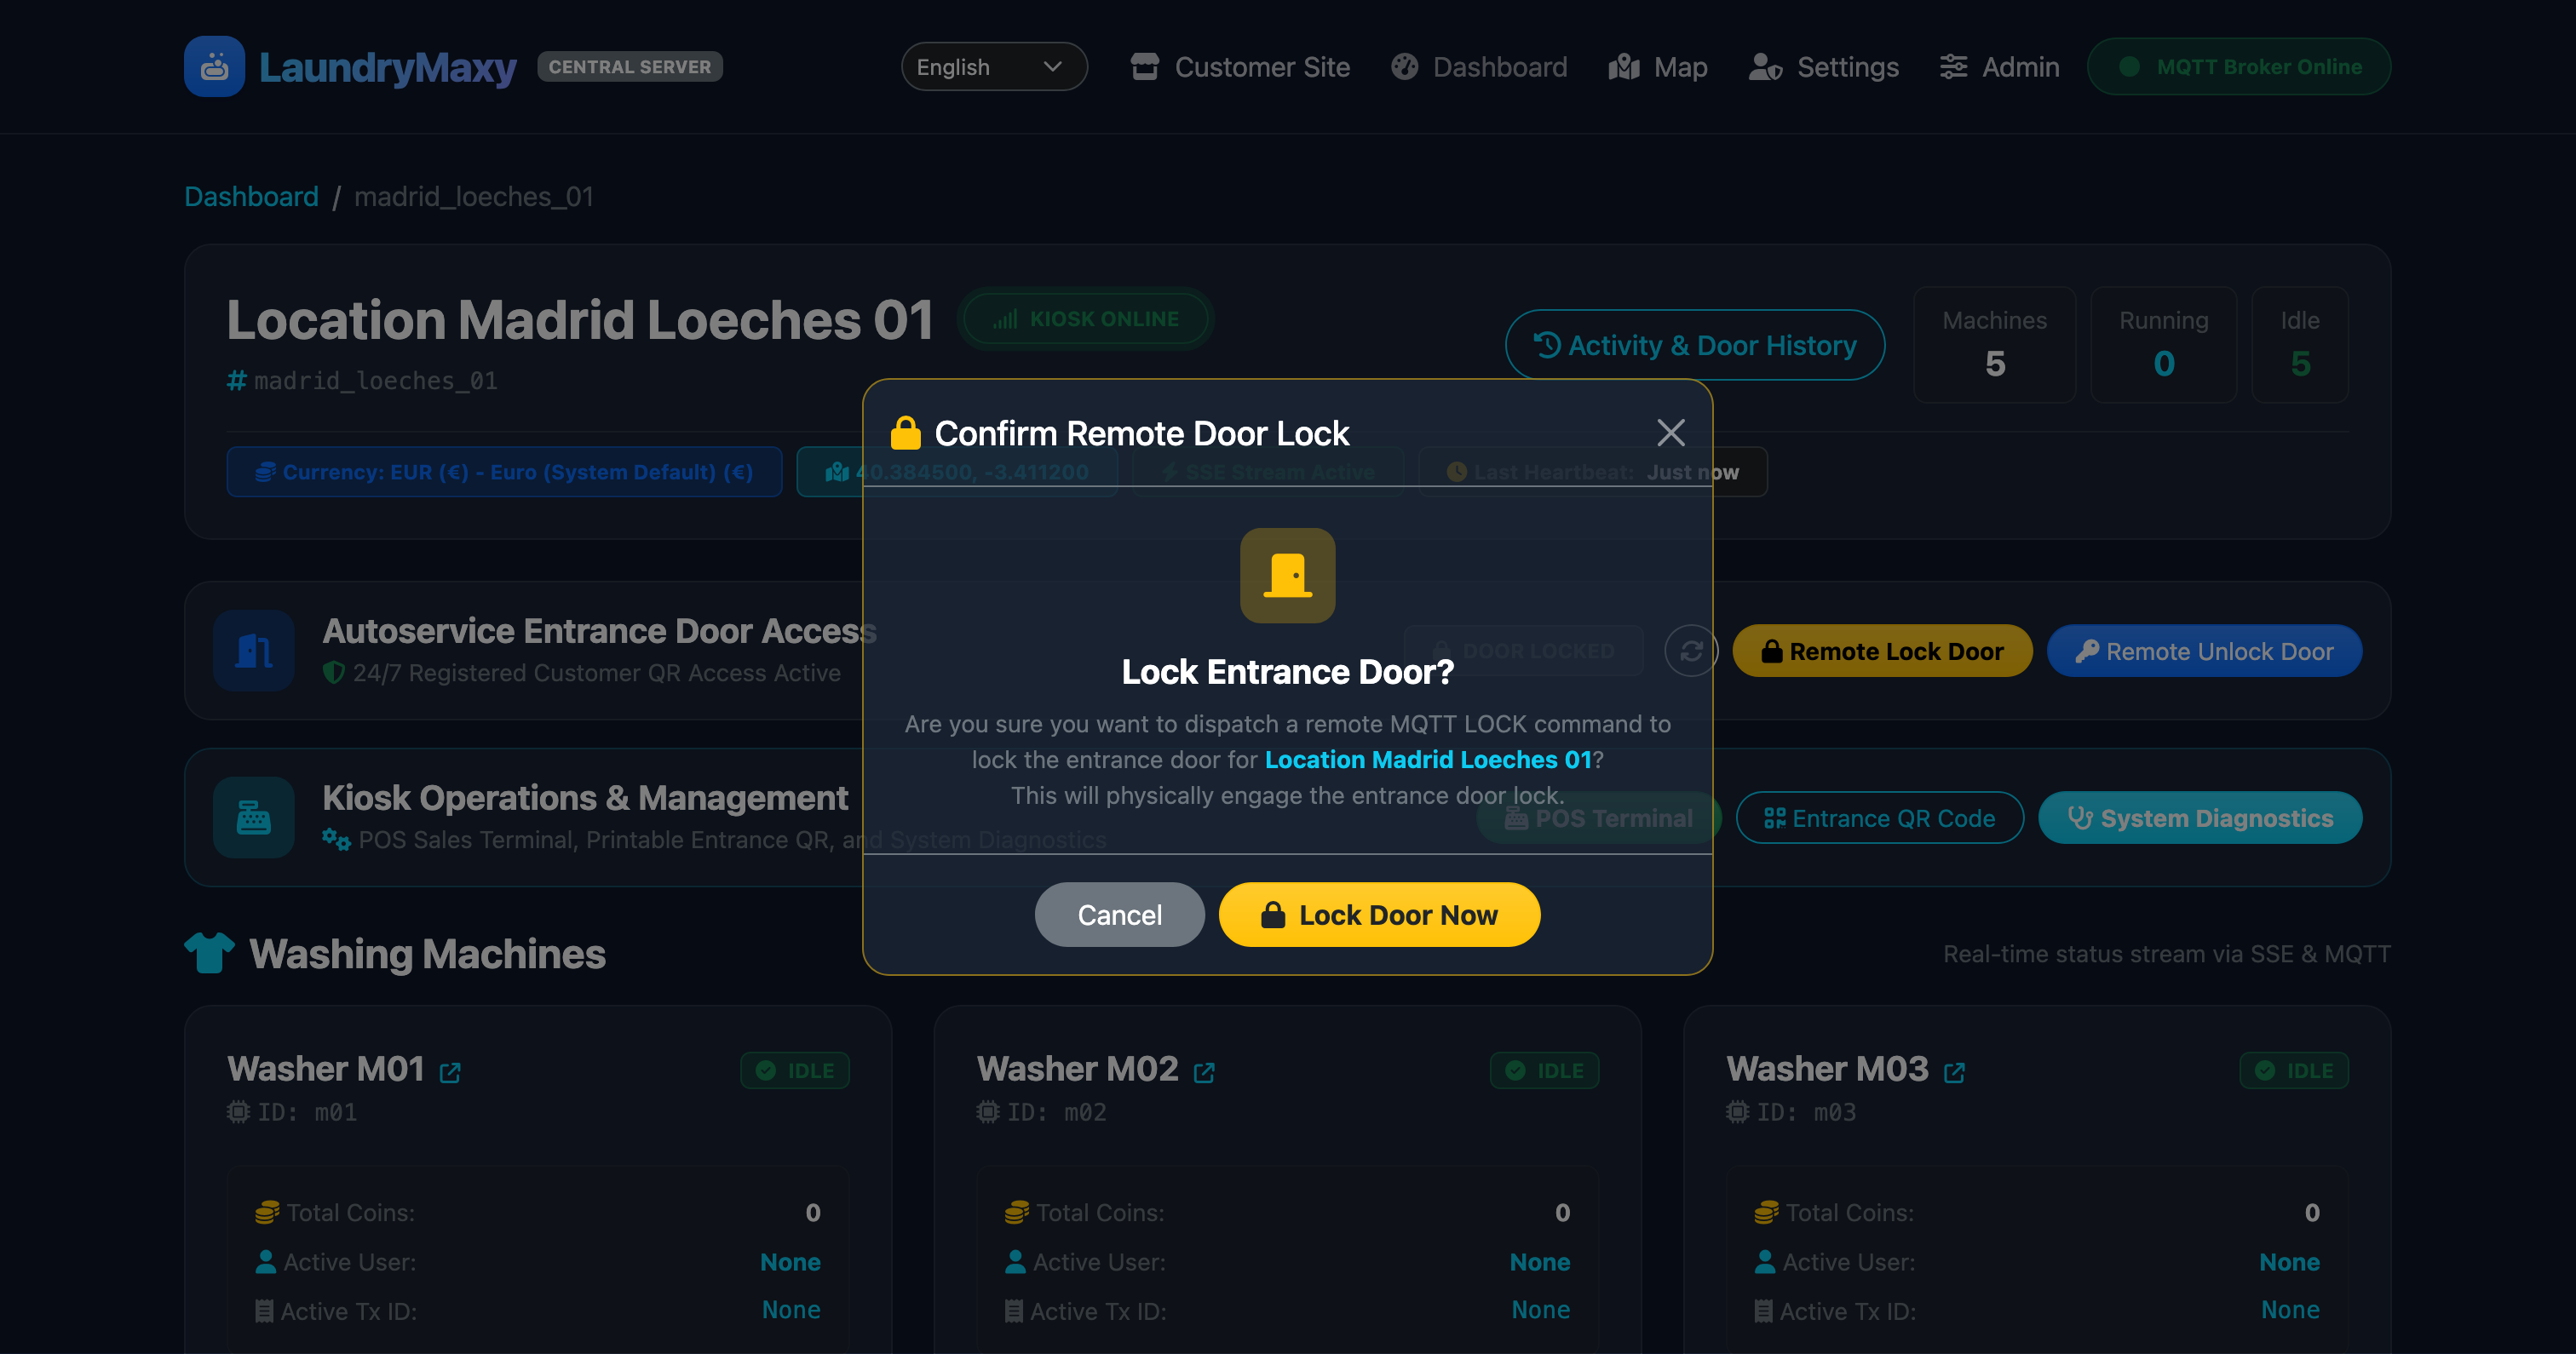Click coins icon in Washer M01 card
Screen dimensions: 2576x1354
[267, 1213]
